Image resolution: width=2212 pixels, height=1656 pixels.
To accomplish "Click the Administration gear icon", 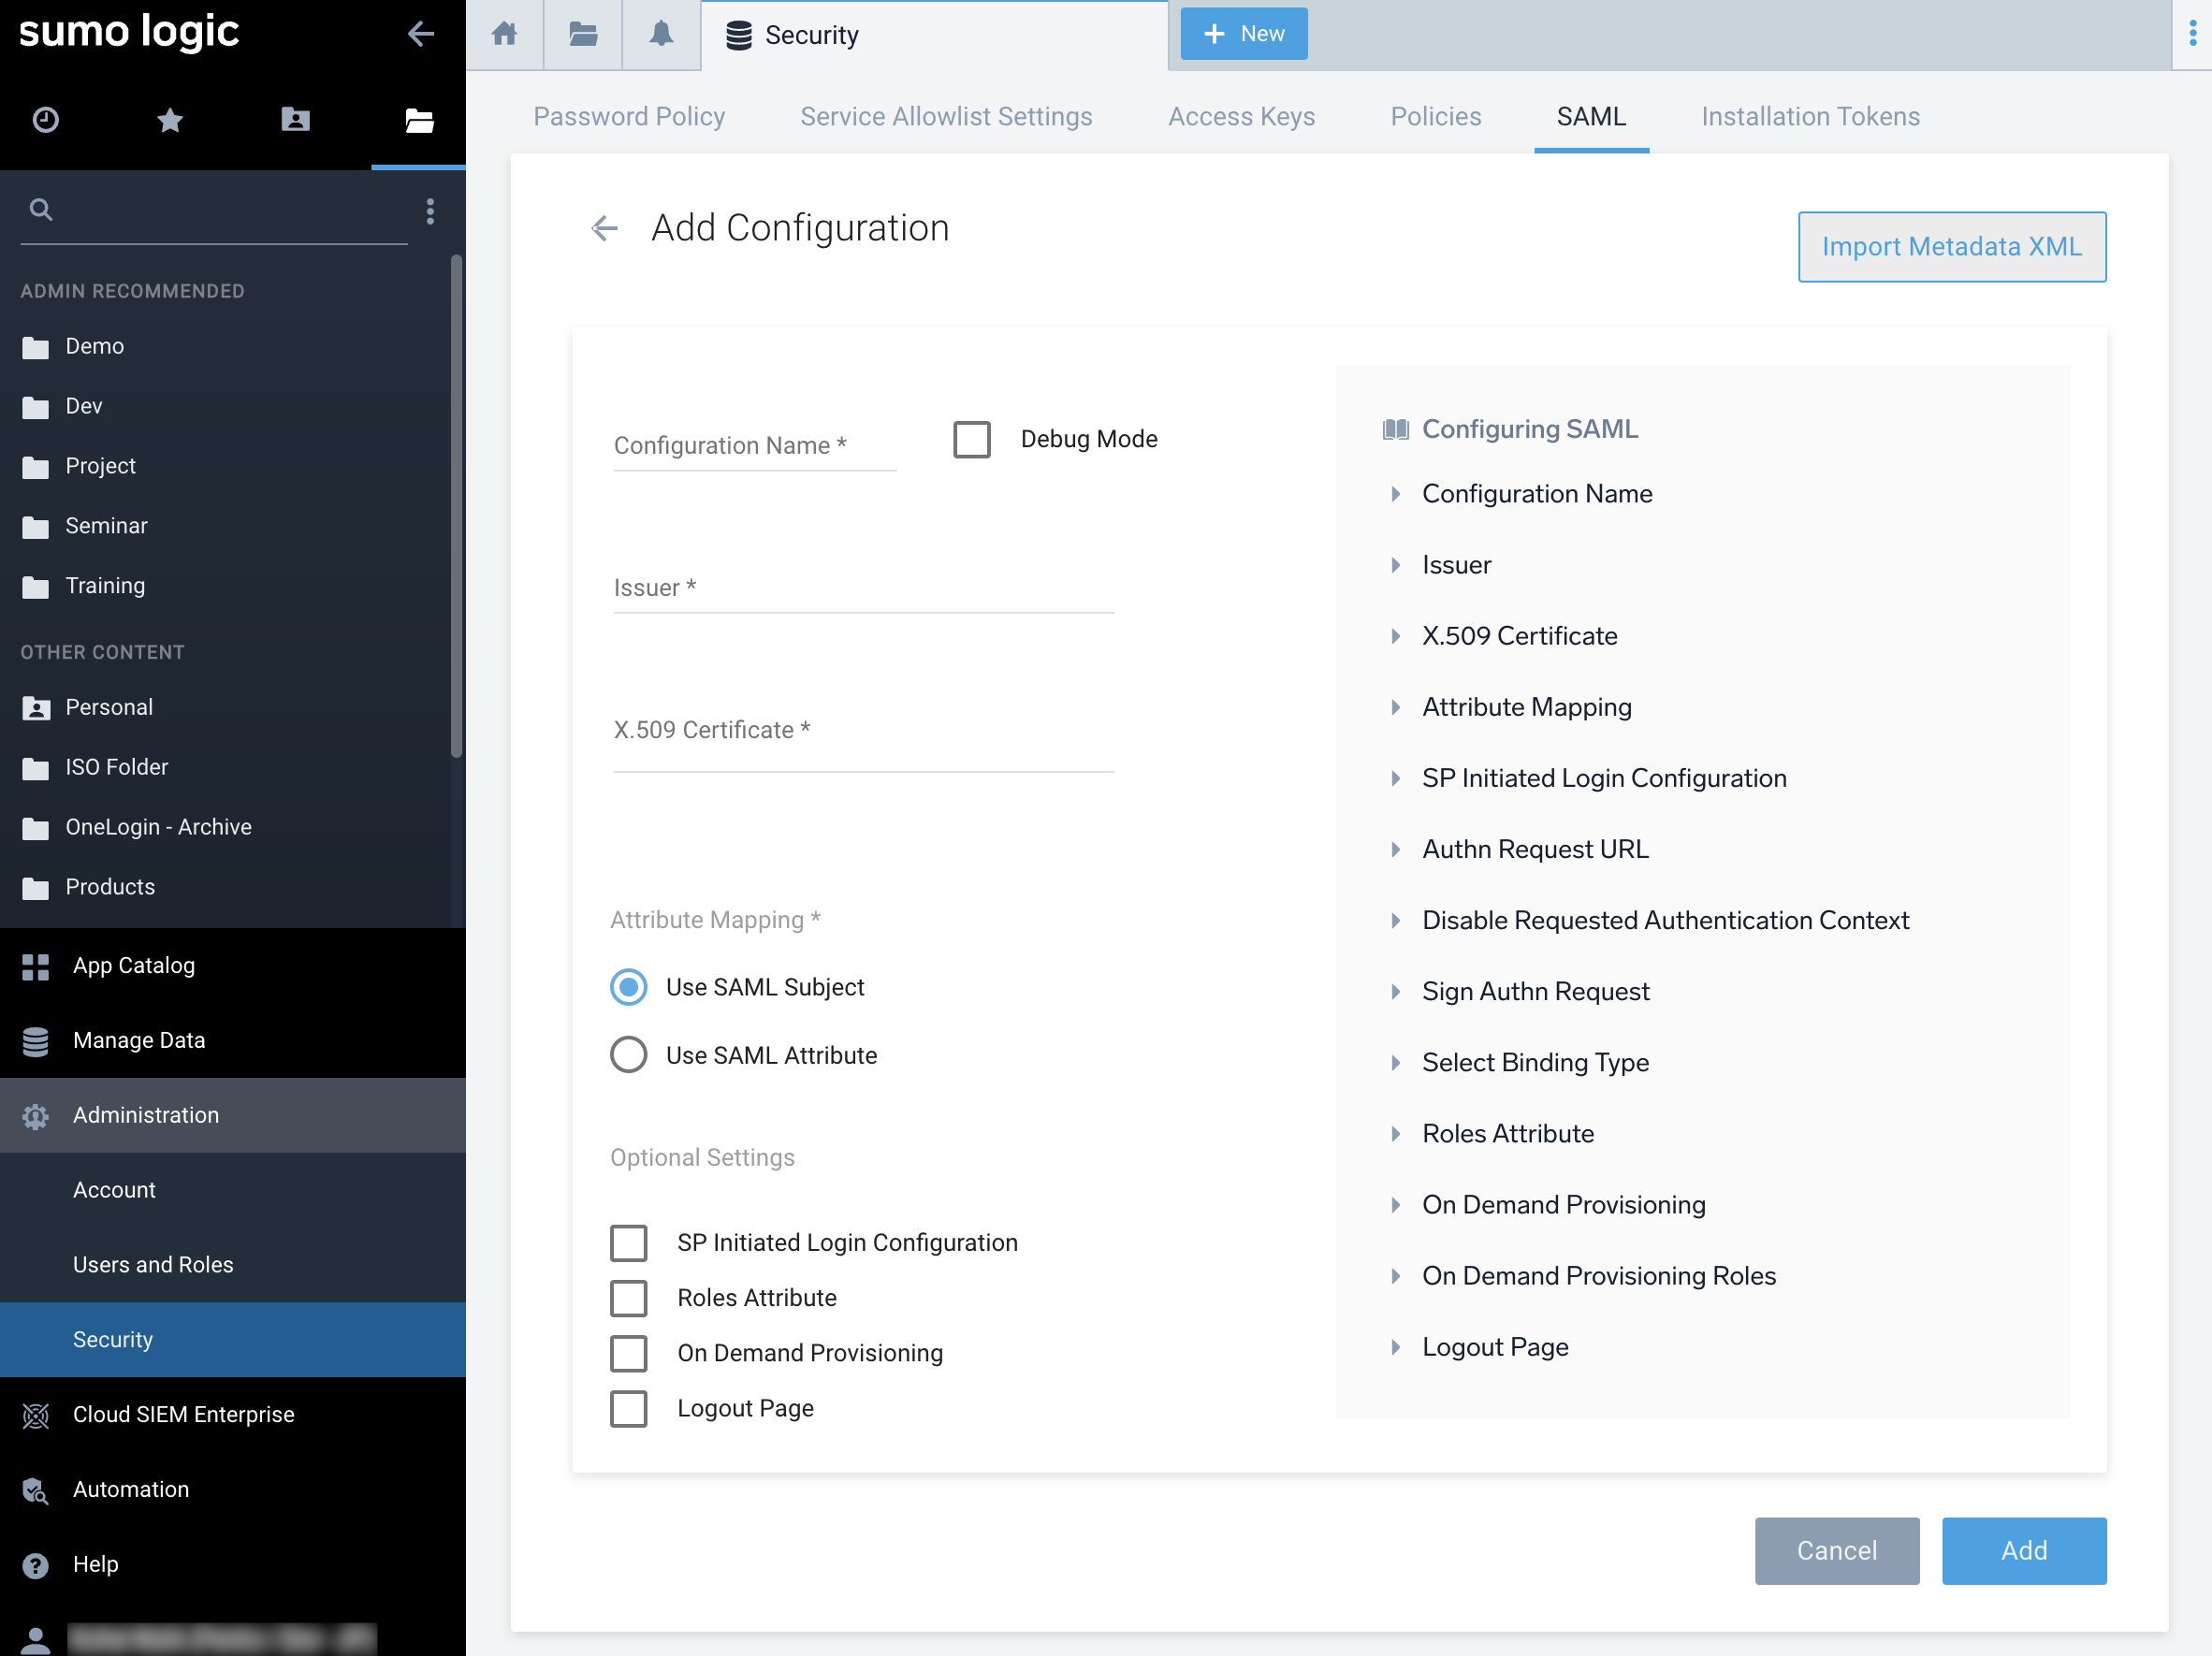I will (x=36, y=1116).
